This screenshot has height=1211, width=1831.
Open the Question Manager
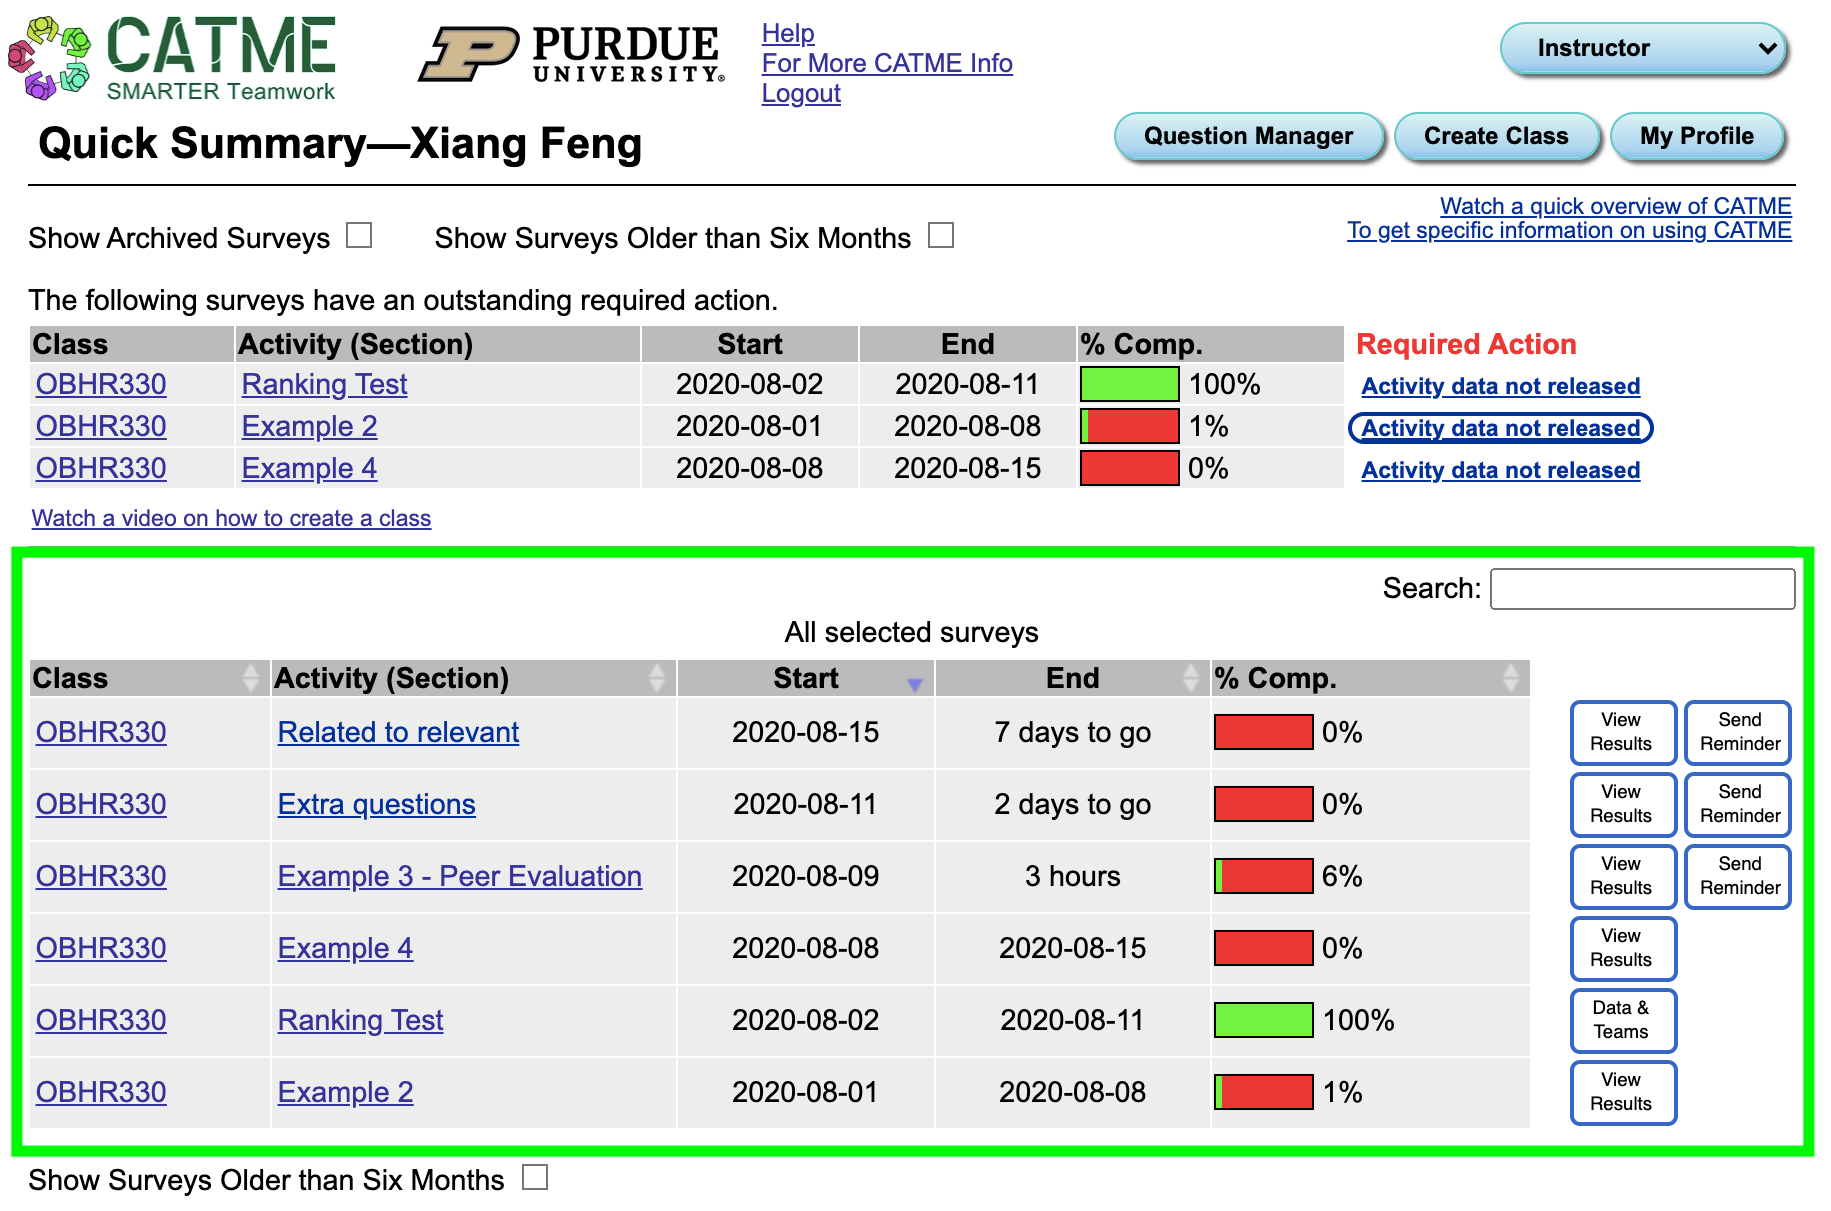point(1249,136)
